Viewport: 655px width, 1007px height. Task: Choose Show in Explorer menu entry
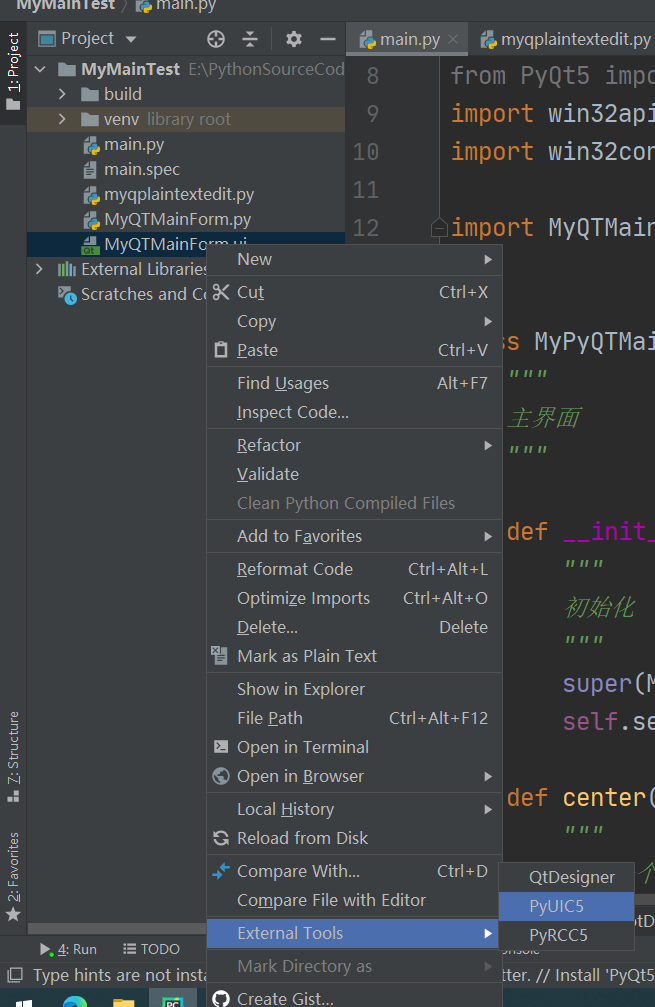coord(354,689)
